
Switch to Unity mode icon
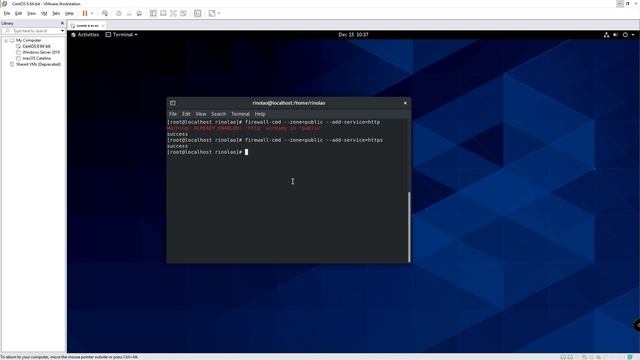(183, 13)
